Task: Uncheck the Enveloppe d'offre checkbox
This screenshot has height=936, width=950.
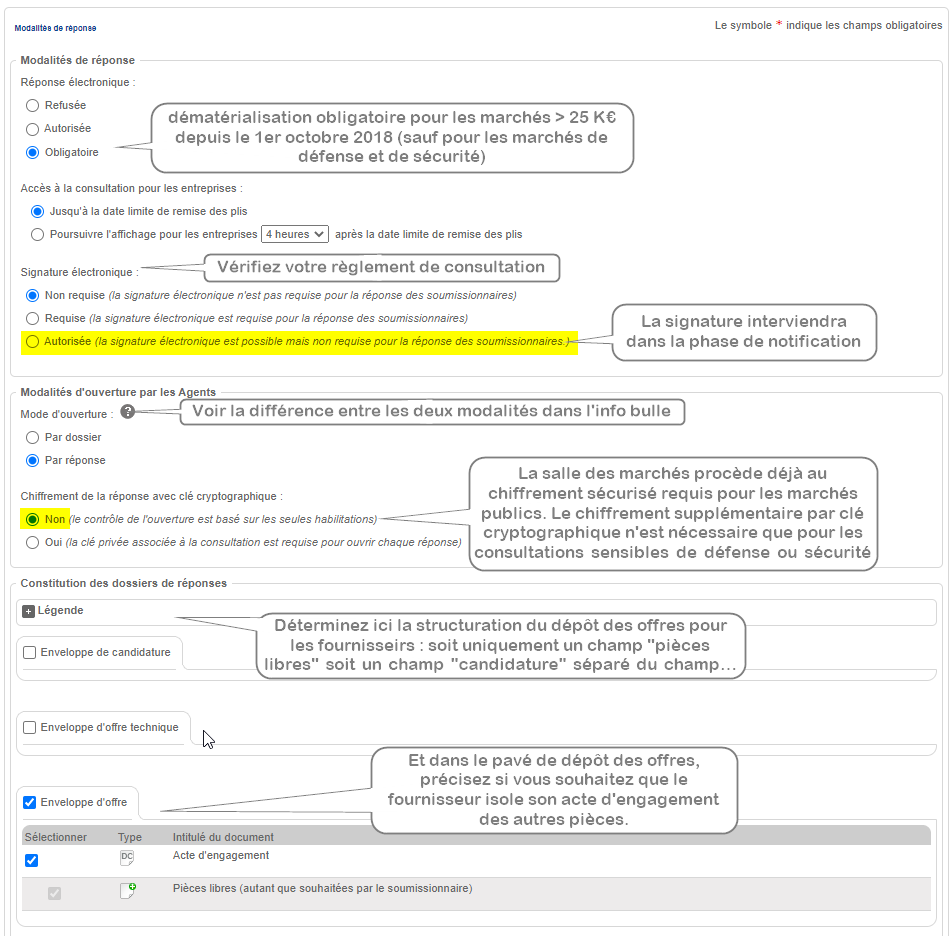Action: pos(29,802)
